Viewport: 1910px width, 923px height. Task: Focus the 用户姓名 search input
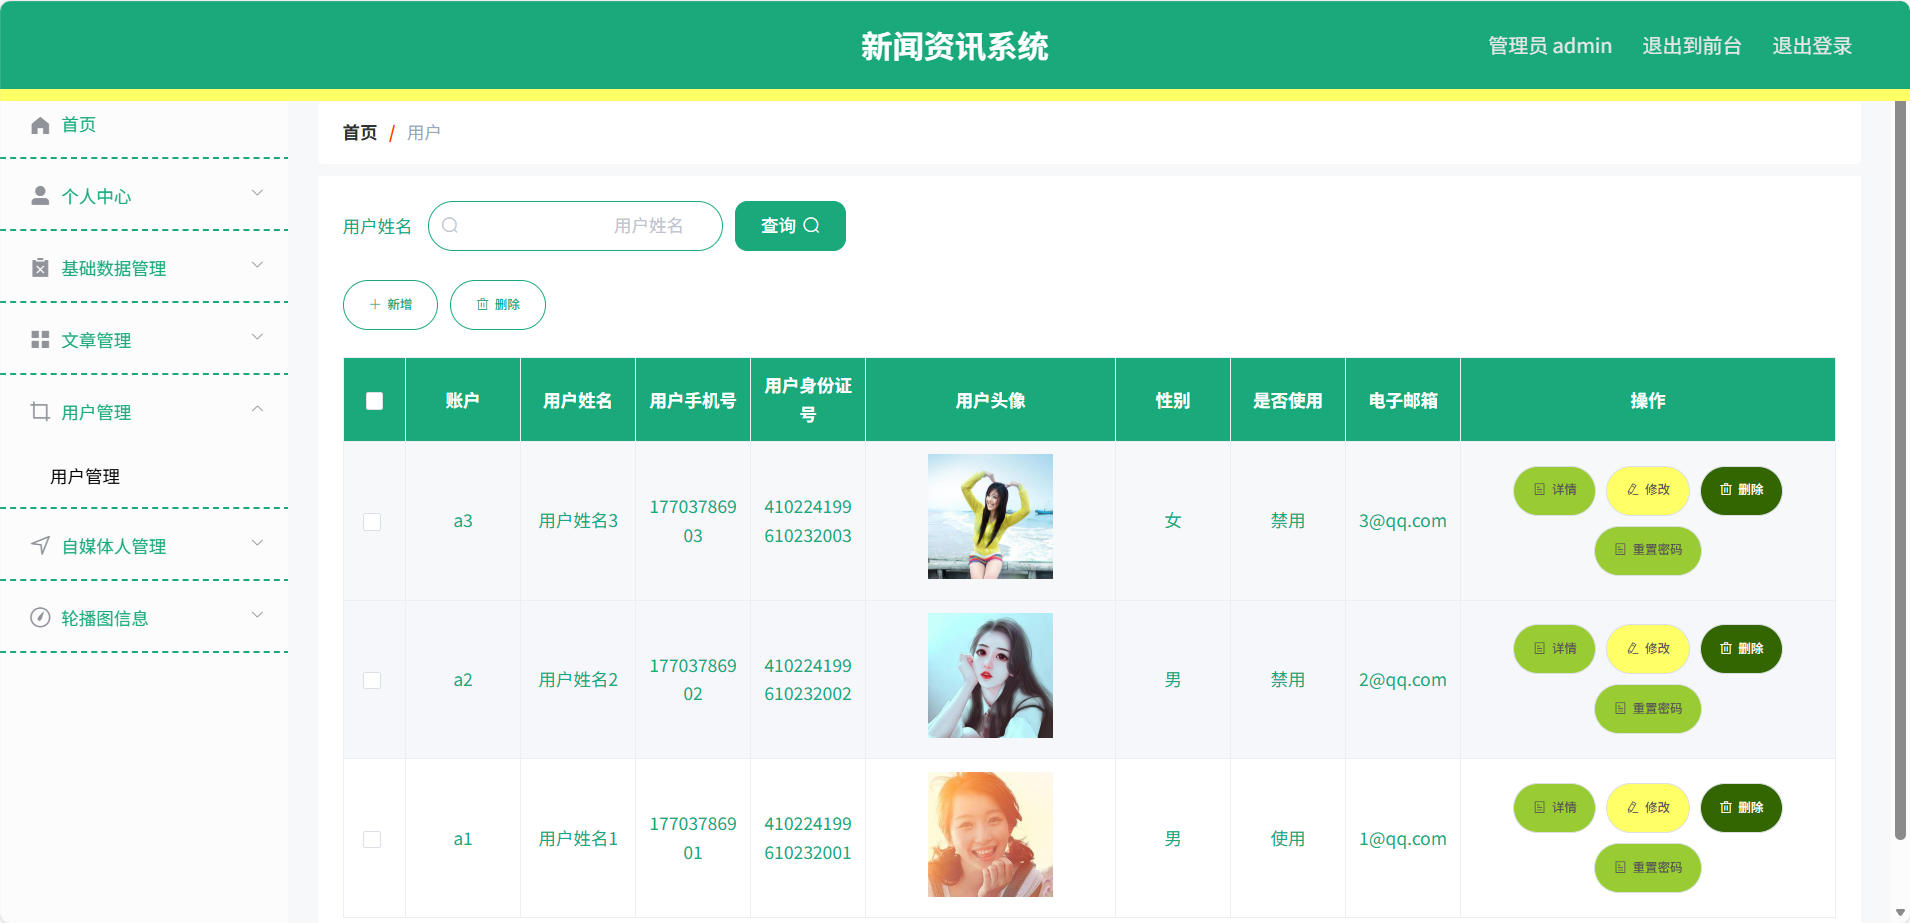coord(575,226)
